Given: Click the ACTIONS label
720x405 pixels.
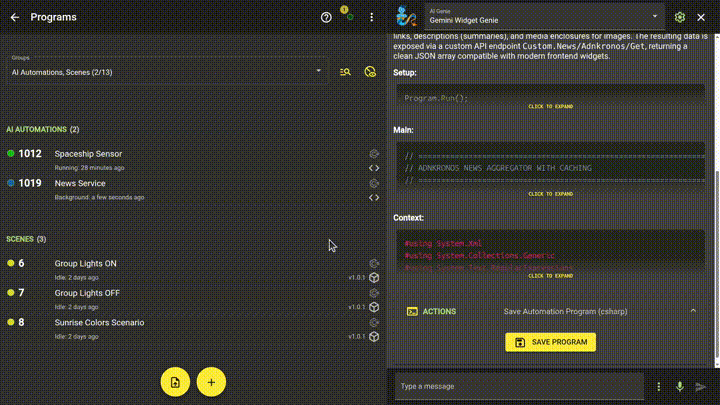Looking at the screenshot, I should click(439, 312).
